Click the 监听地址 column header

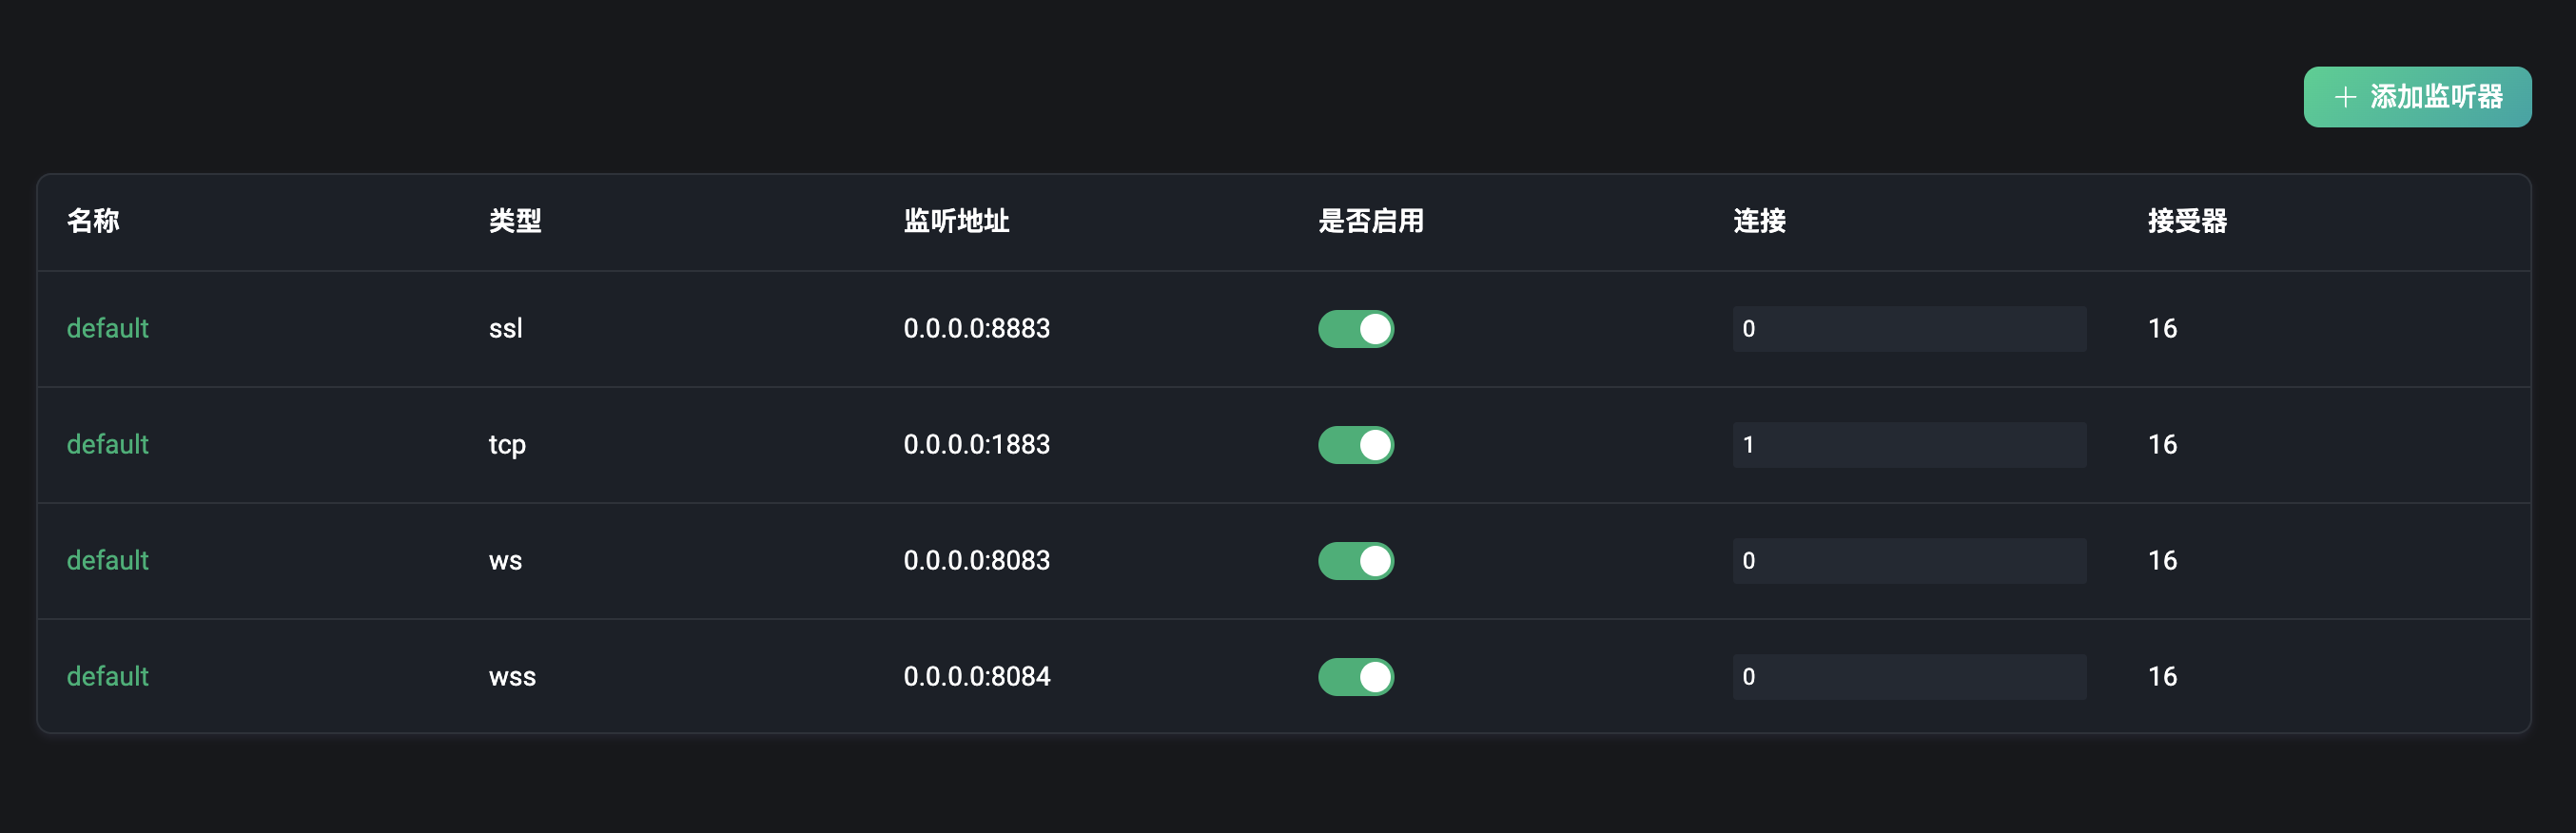[956, 221]
